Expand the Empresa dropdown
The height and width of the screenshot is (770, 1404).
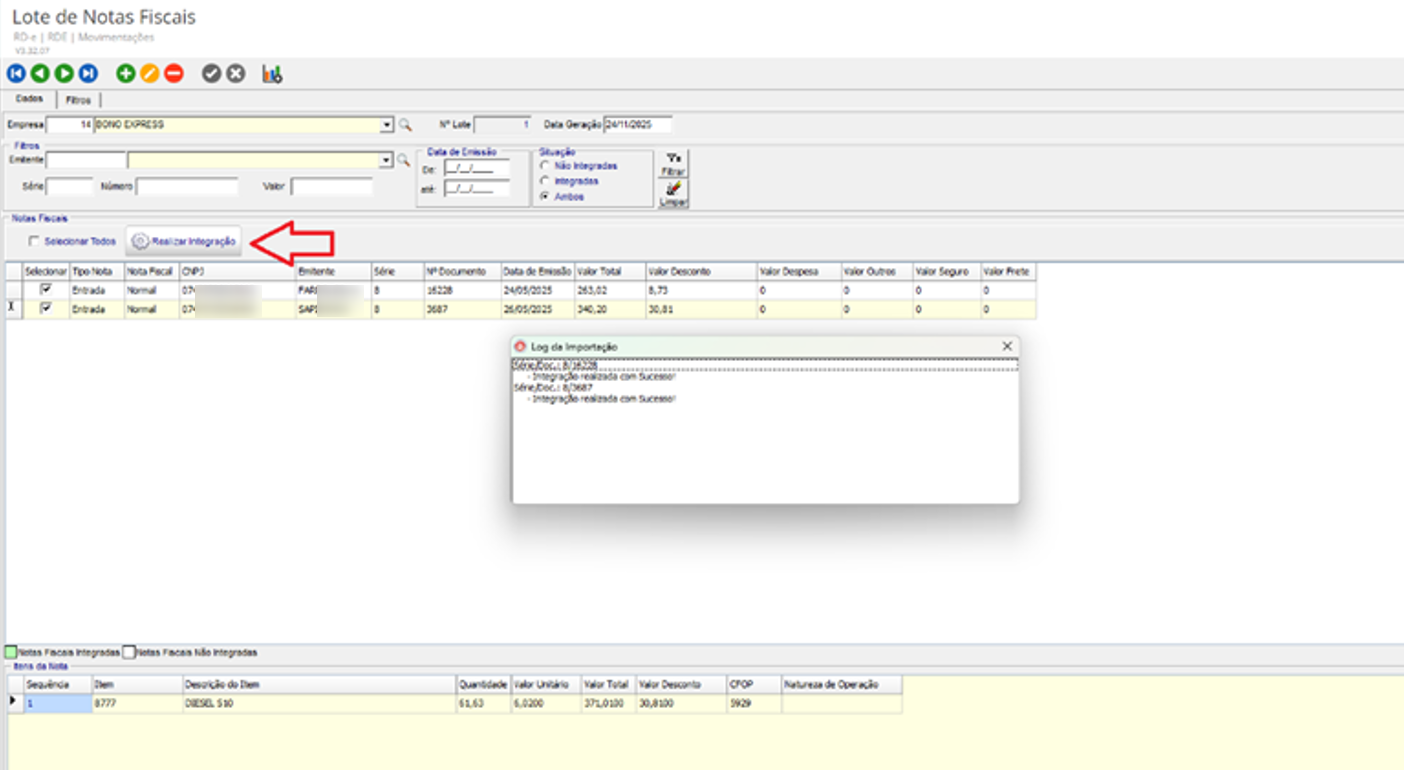click(x=387, y=125)
